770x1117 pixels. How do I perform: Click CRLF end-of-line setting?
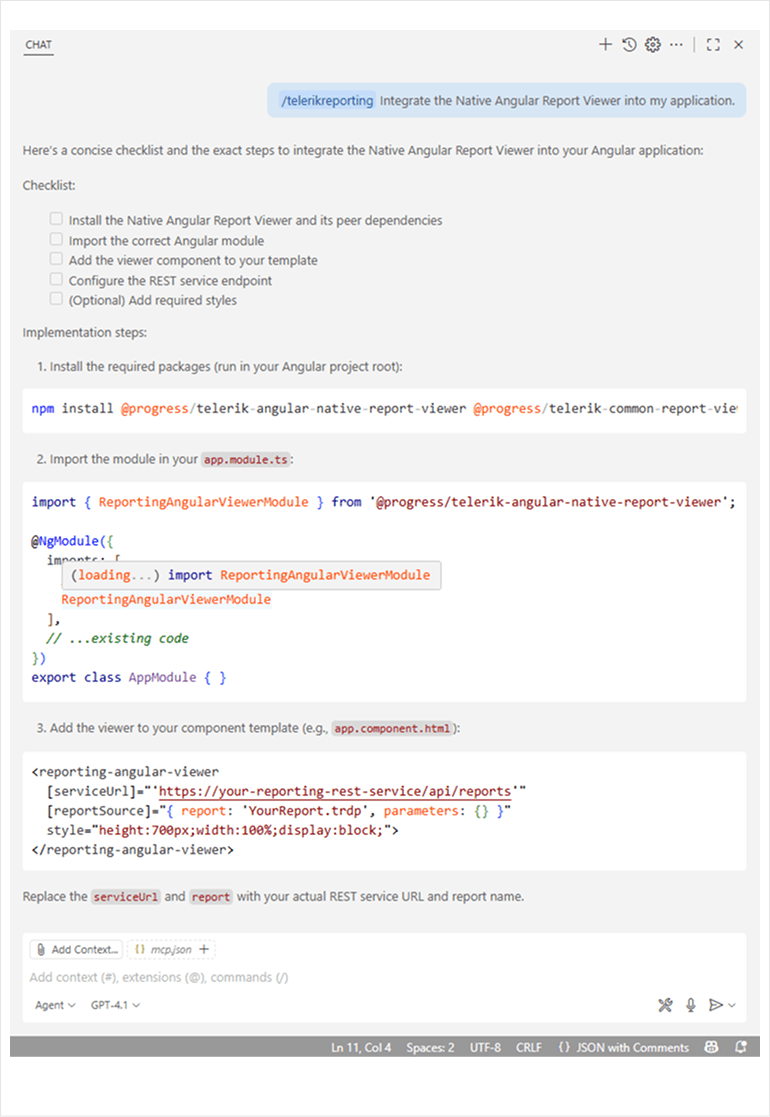click(x=529, y=1047)
